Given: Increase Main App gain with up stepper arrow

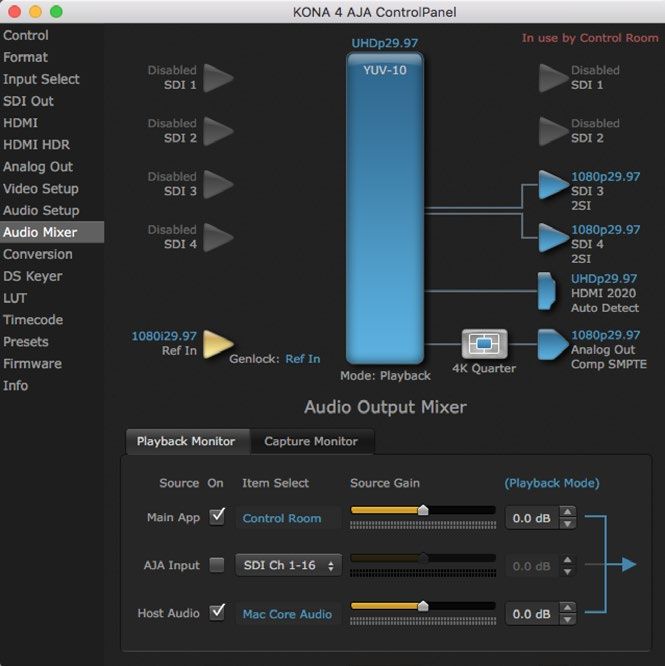Looking at the screenshot, I should [x=567, y=512].
